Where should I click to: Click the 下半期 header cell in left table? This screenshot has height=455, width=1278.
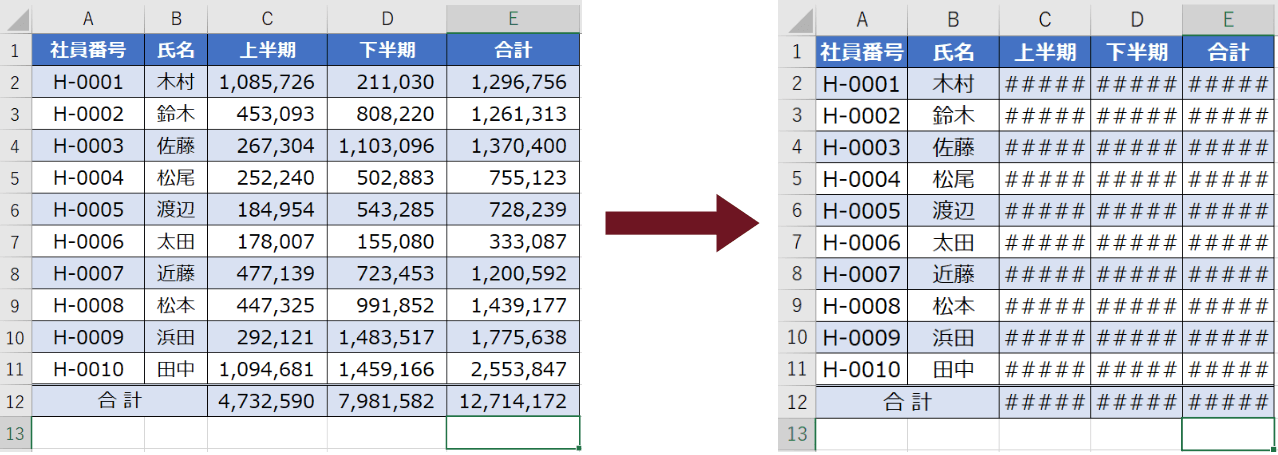pyautogui.click(x=387, y=49)
